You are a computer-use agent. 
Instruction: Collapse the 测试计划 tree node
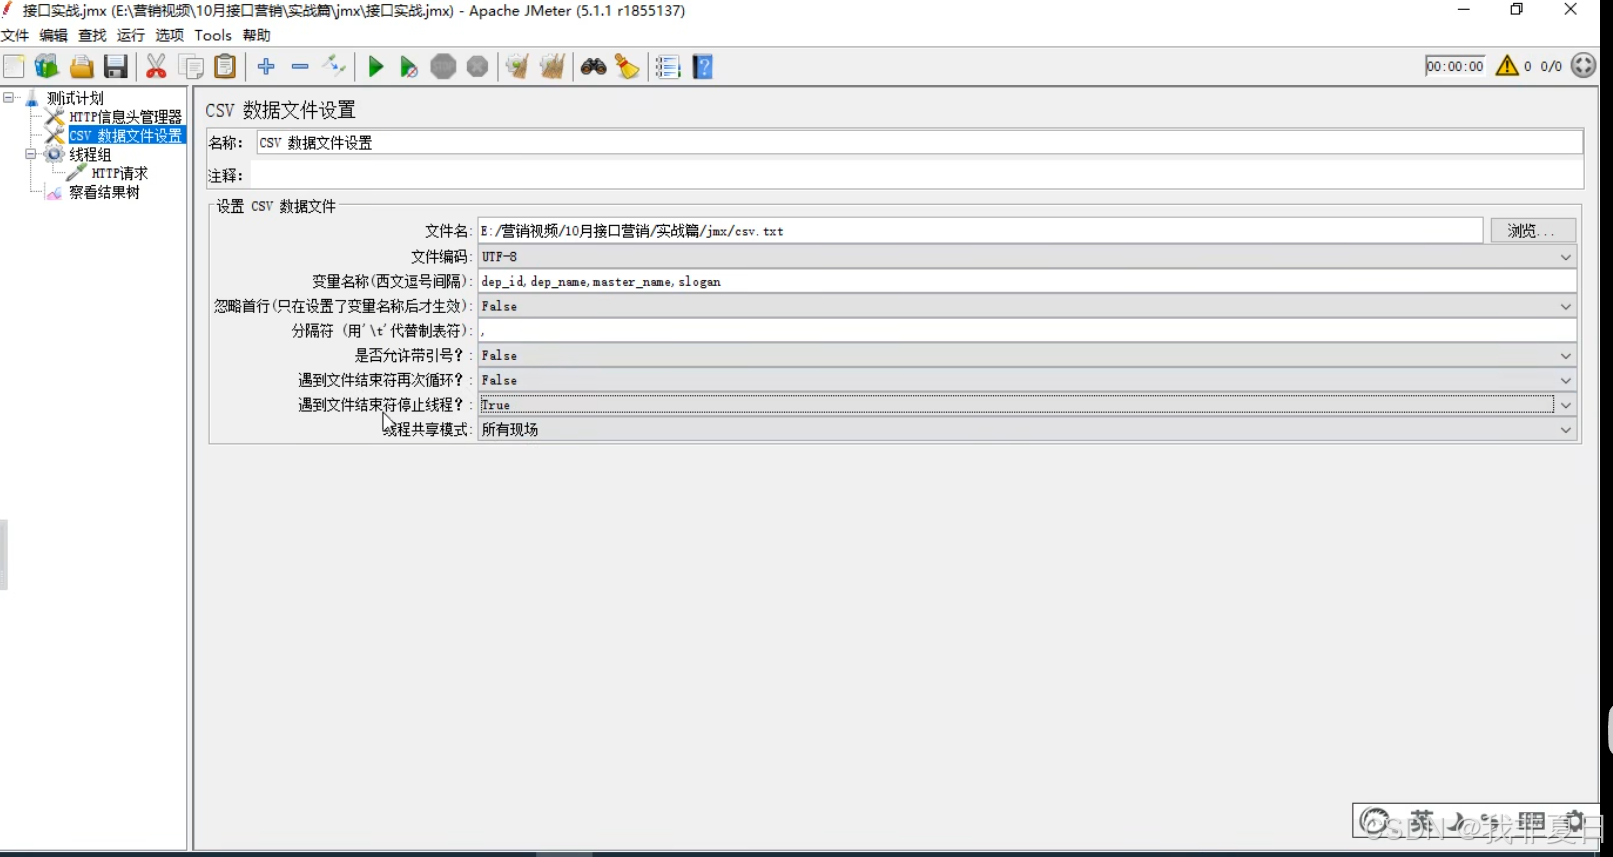click(x=9, y=98)
